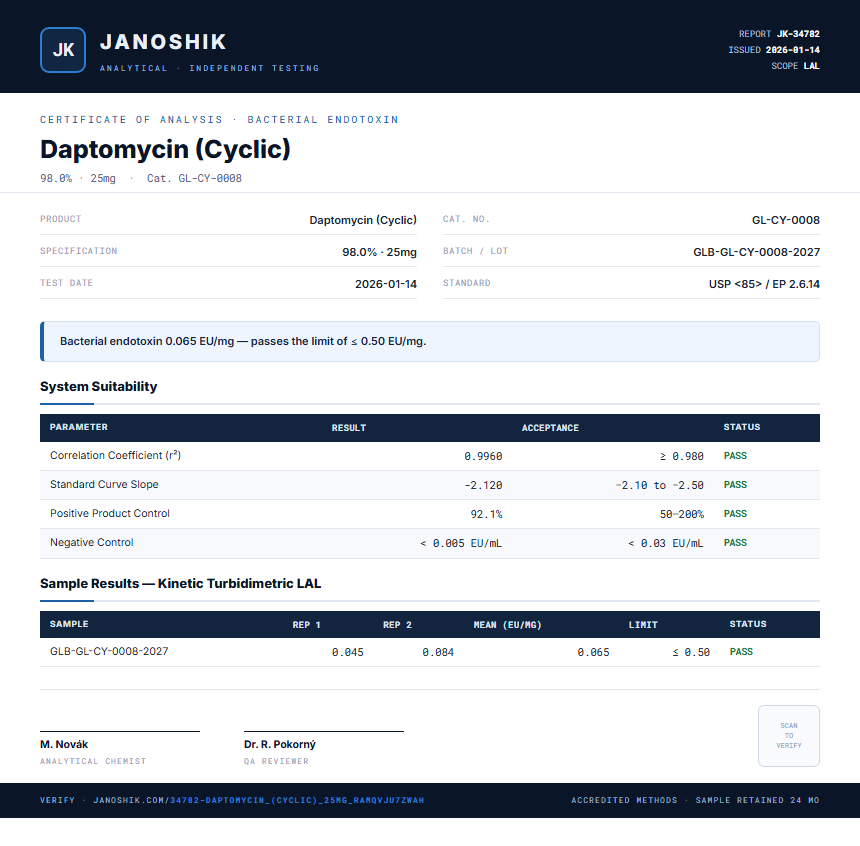Click signer name Dr. R. Pokorný

280,745
